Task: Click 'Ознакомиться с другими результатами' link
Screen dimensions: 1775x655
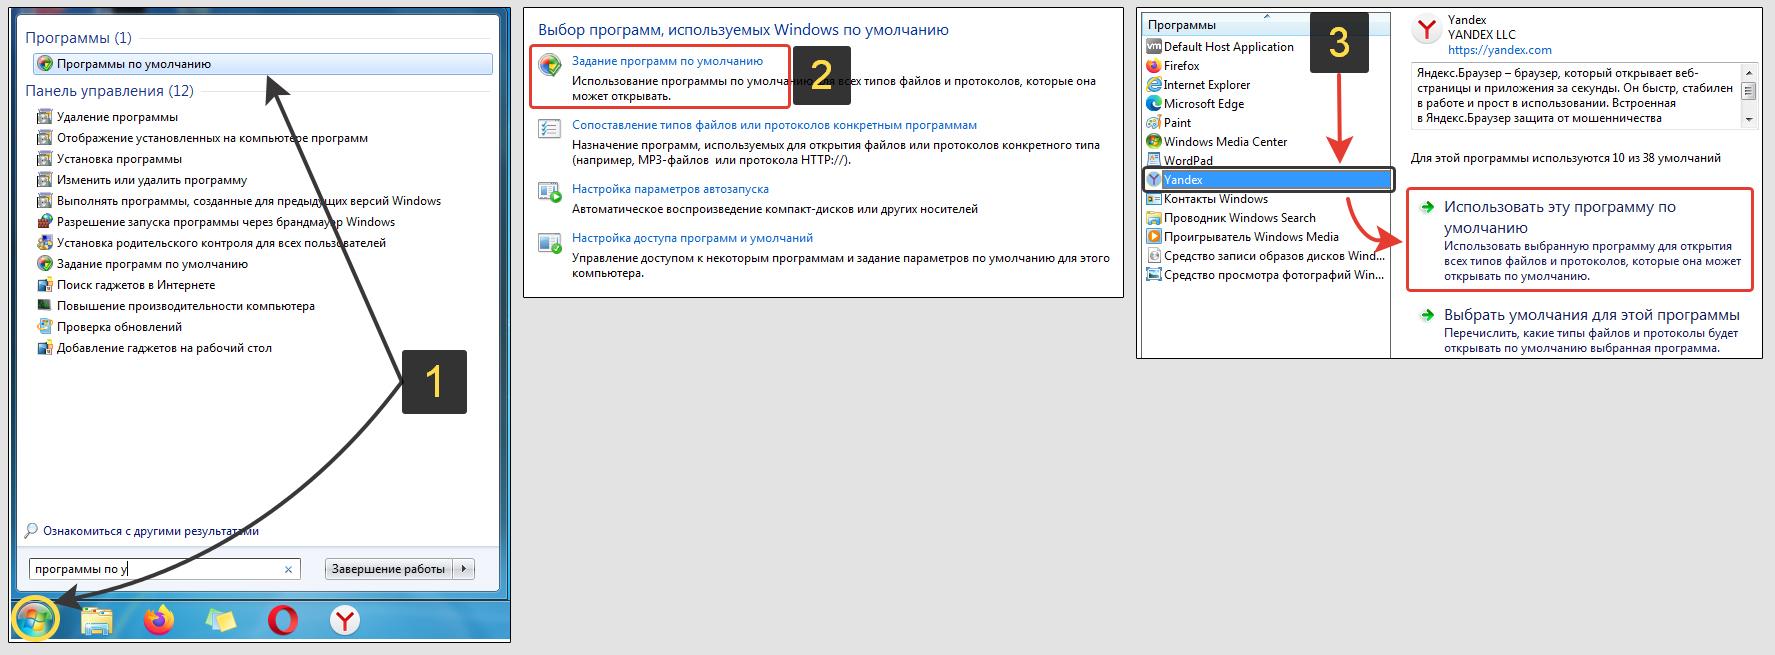Action: click(x=151, y=531)
